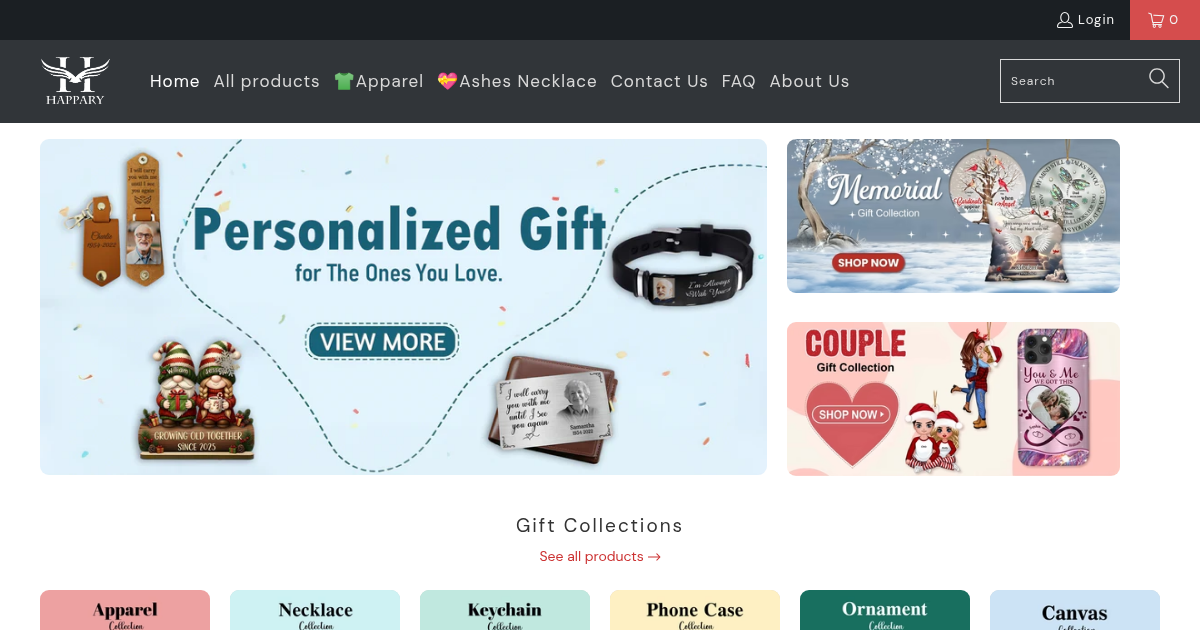Image resolution: width=1200 pixels, height=630 pixels.
Task: Open the Canvas collection tile
Action: pyautogui.click(x=1075, y=610)
